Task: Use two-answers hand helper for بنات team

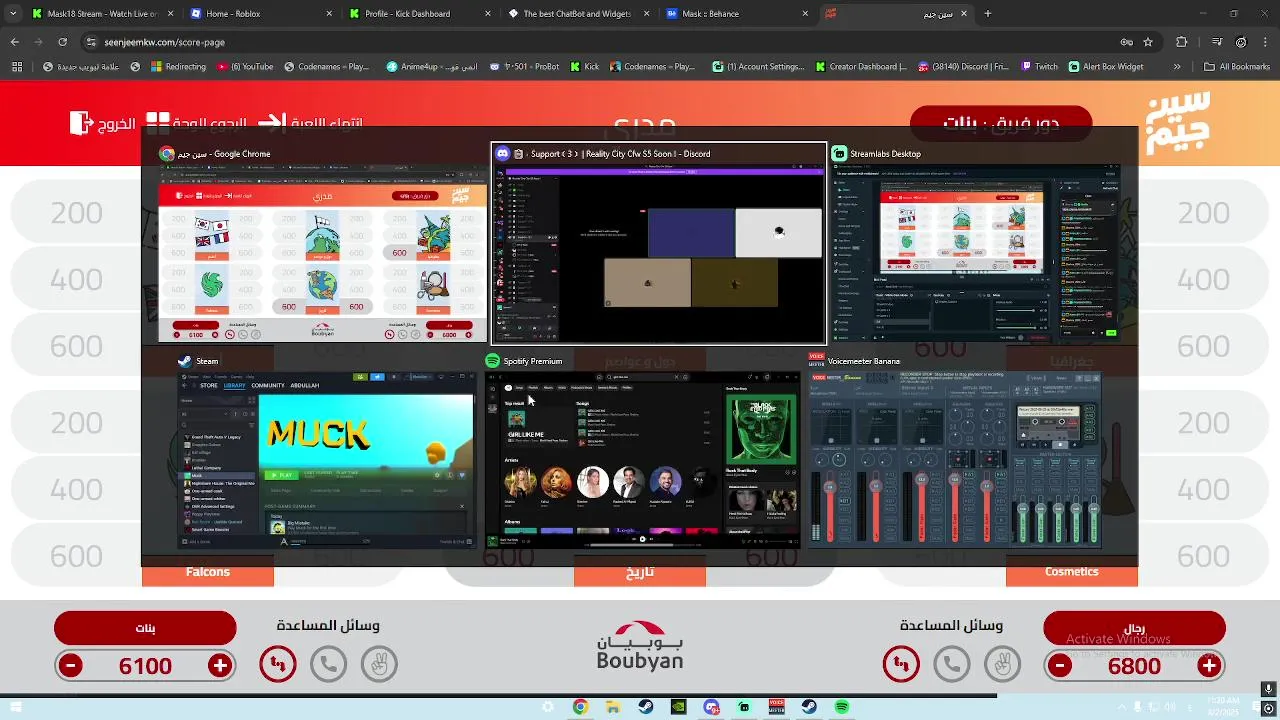Action: (379, 664)
